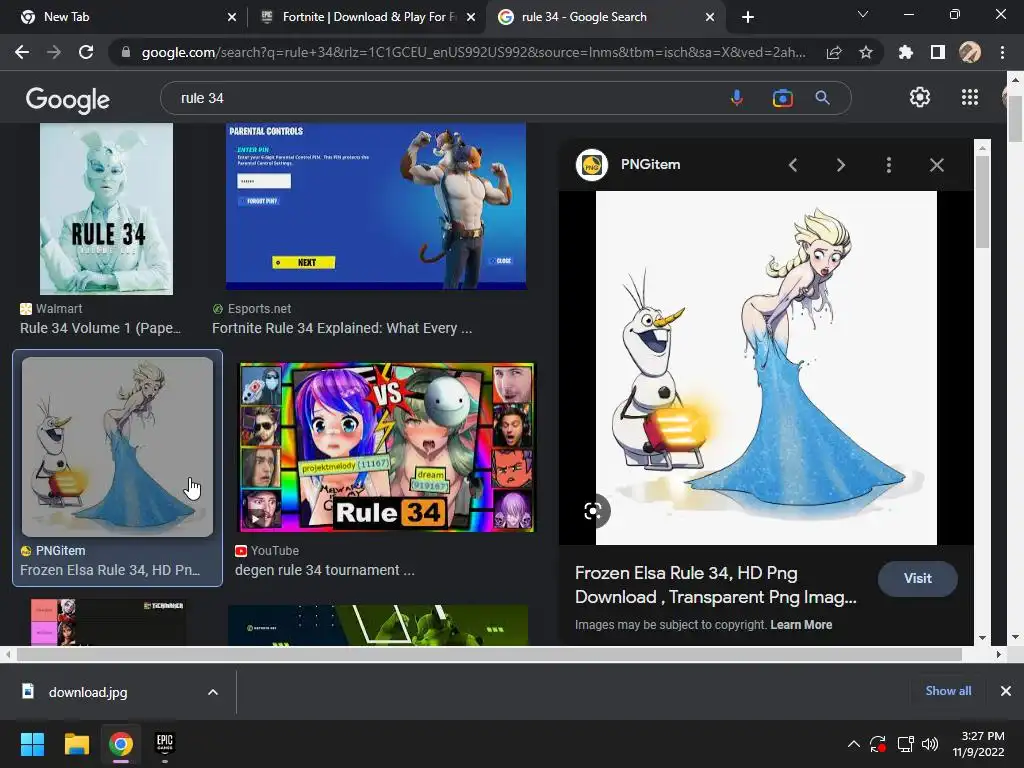Expand download.jpg options arrow
Screen dimensions: 1024x768
point(213,692)
